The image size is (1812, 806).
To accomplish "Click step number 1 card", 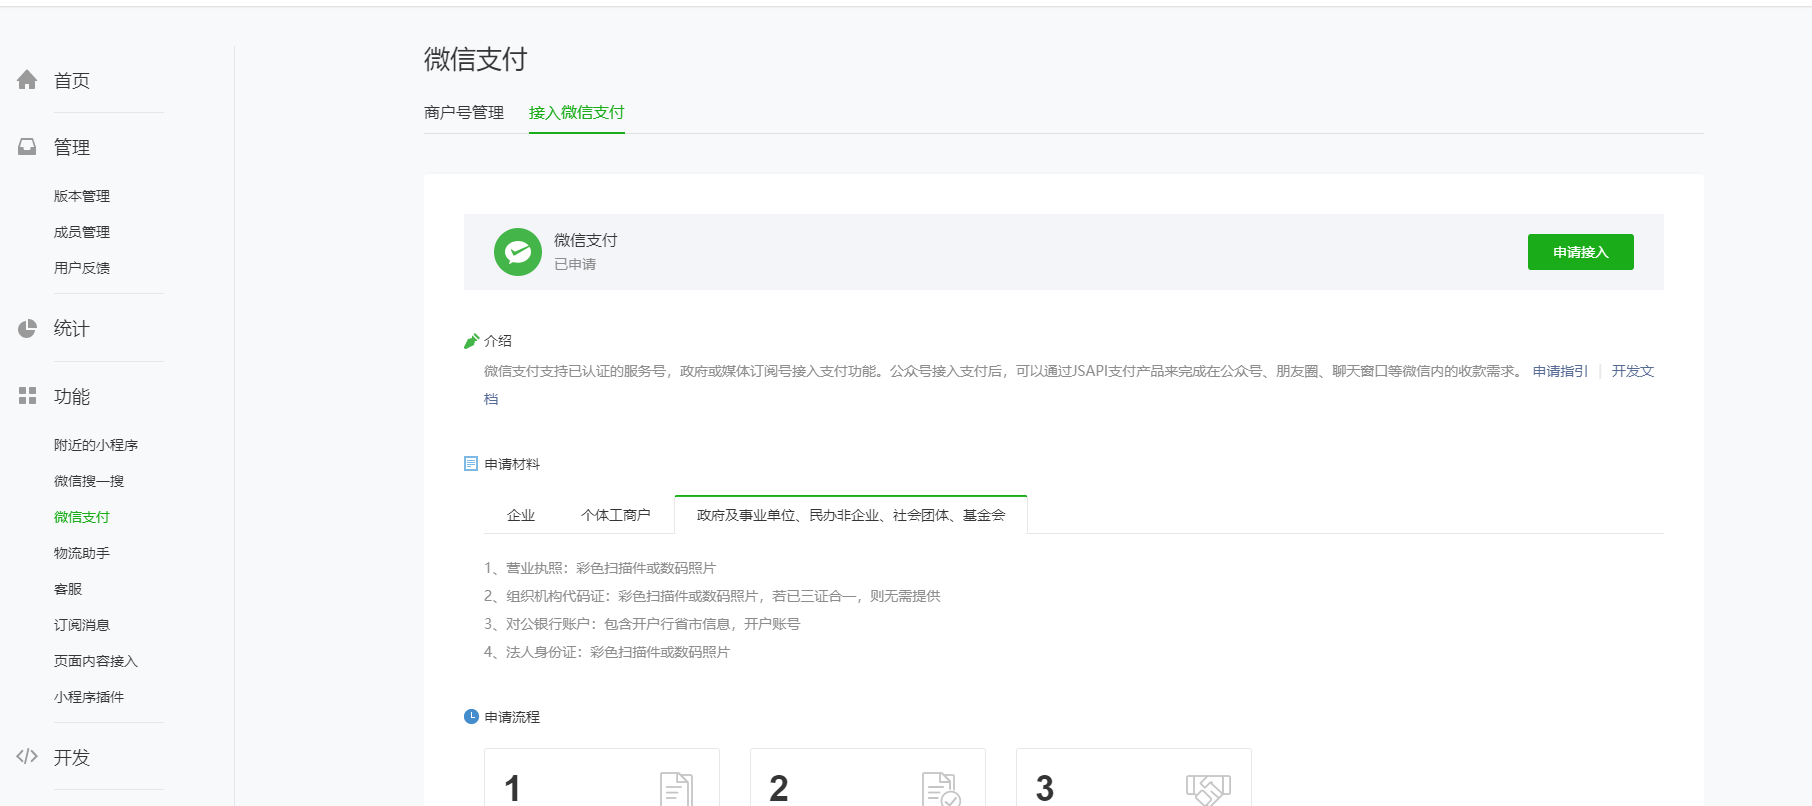I will [602, 778].
